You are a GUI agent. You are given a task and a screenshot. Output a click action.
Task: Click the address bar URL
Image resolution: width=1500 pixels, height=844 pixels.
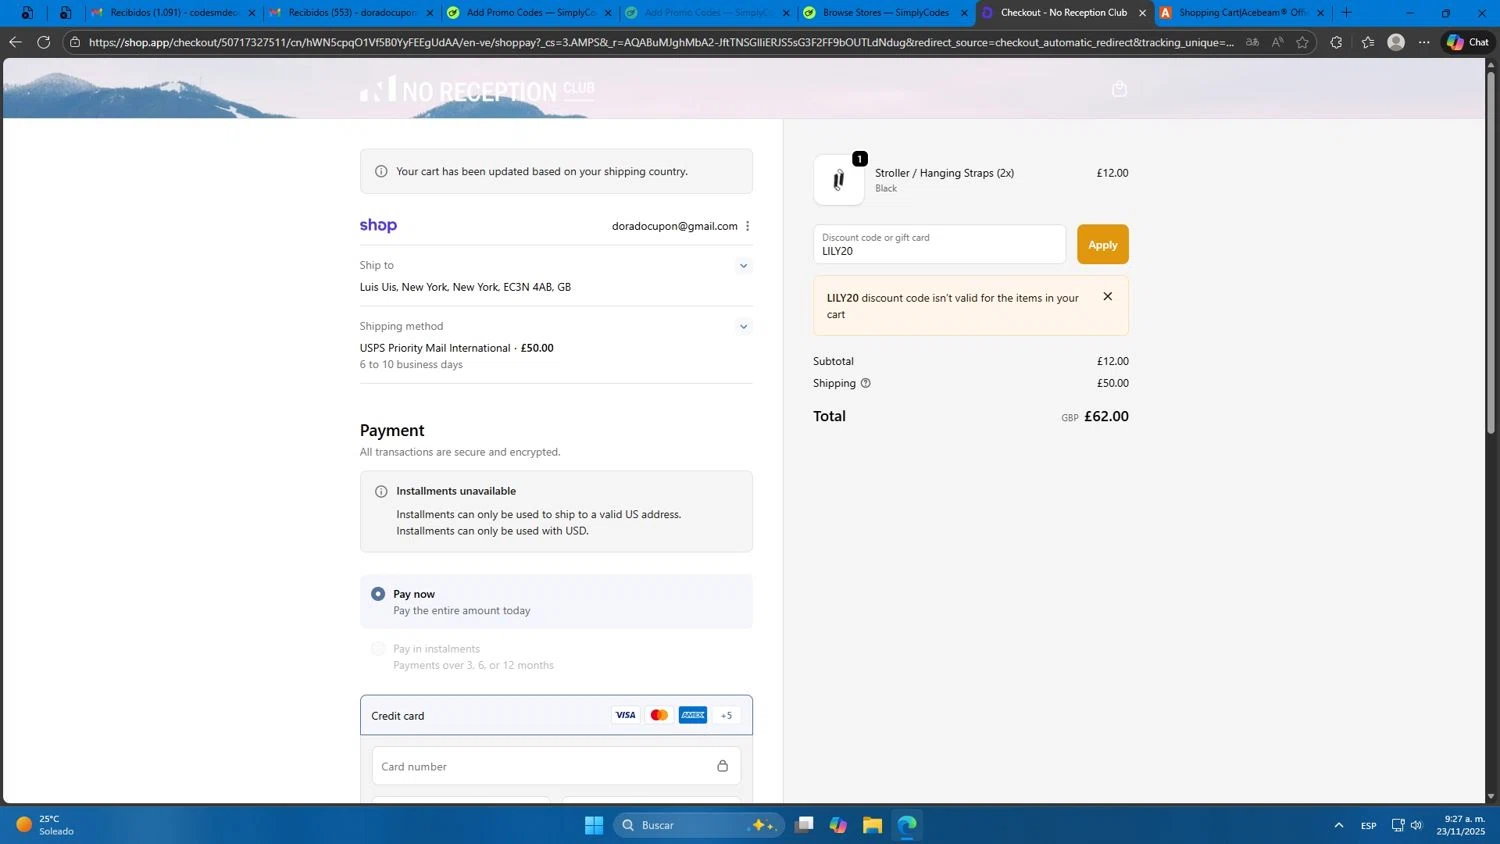coord(660,42)
